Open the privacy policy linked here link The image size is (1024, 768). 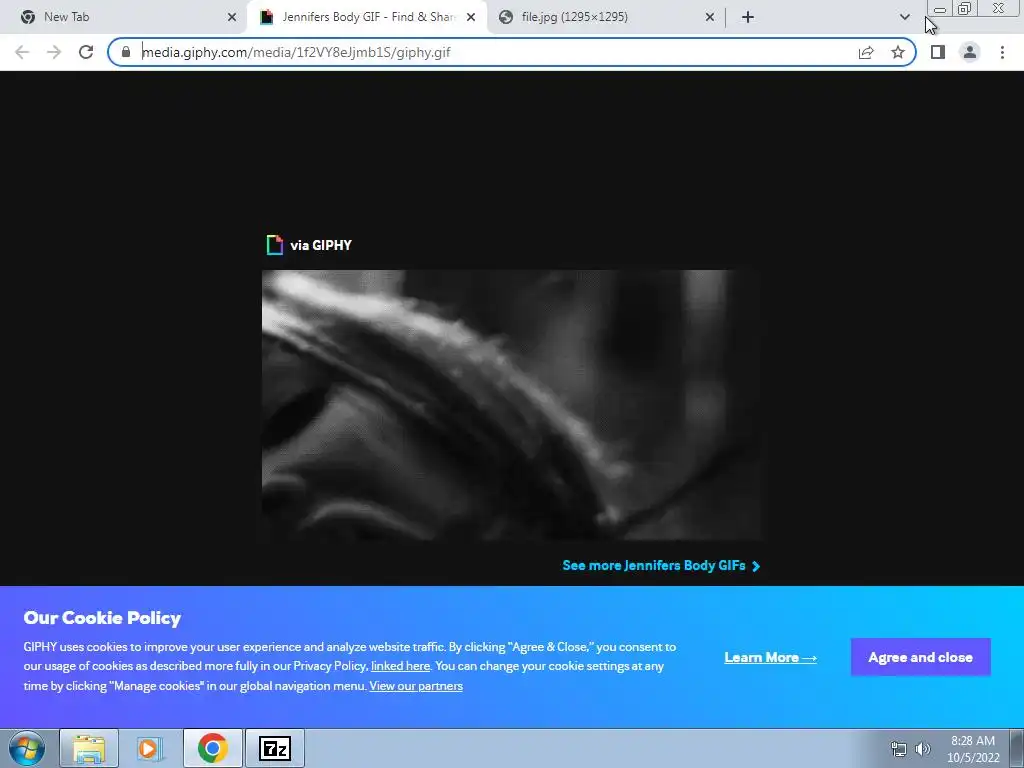(400, 666)
